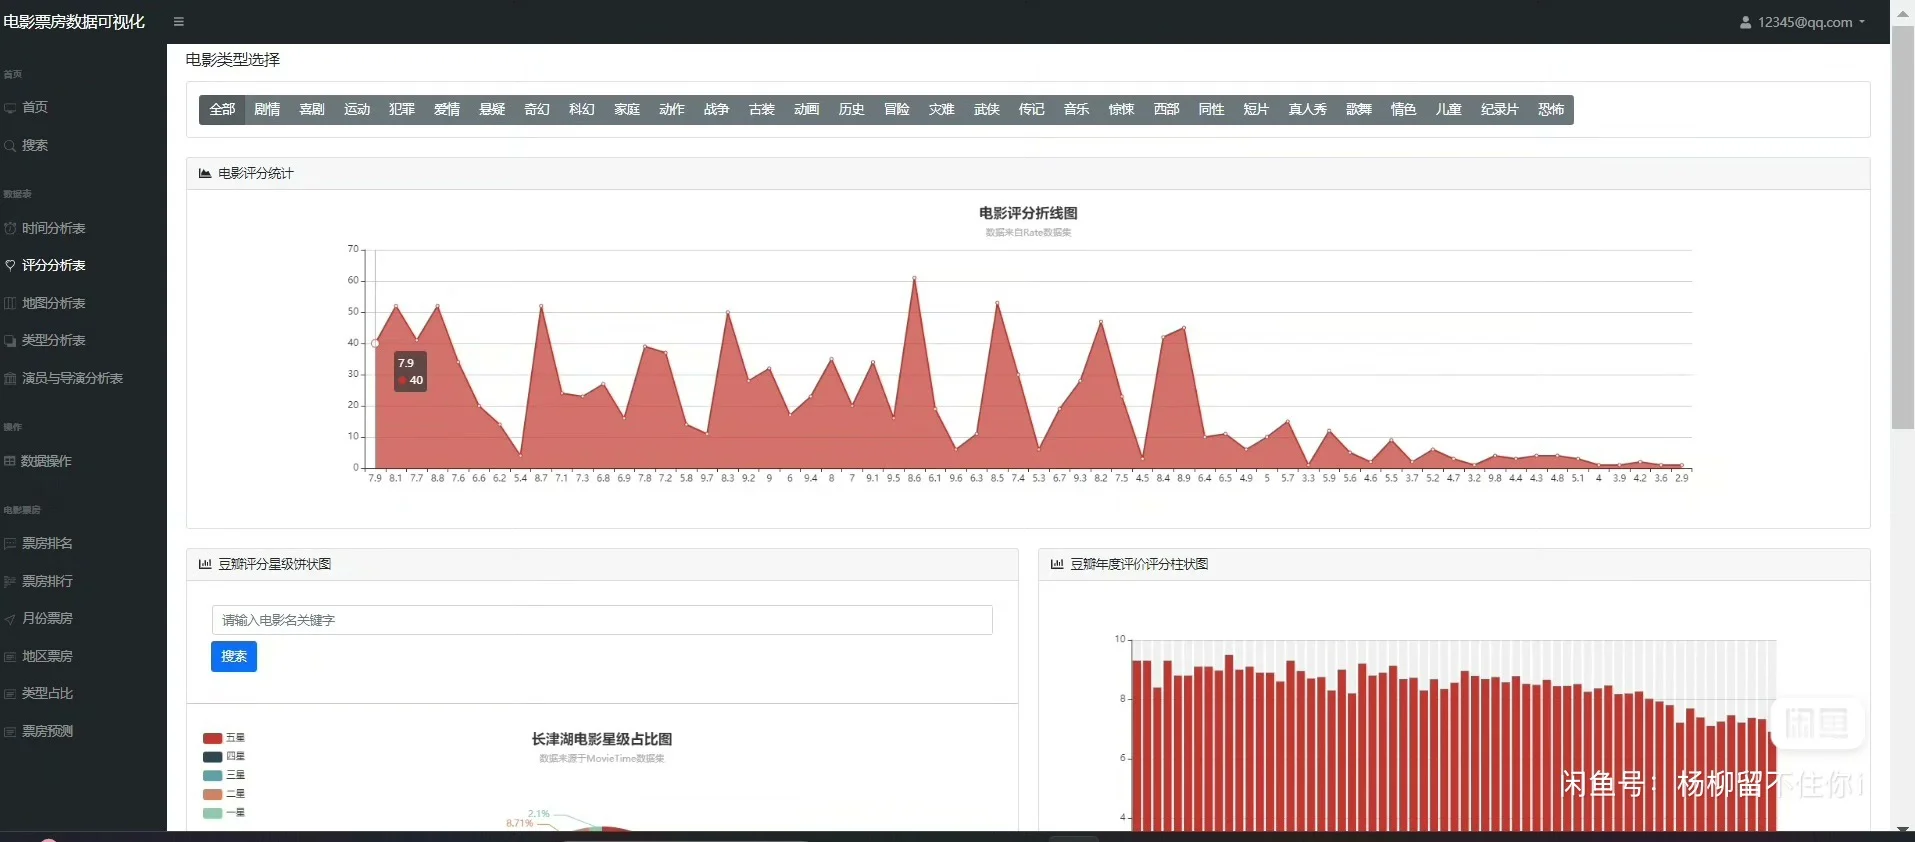Click the 豆瓣年度评价评分柱状图 panel icon

pos(1057,564)
